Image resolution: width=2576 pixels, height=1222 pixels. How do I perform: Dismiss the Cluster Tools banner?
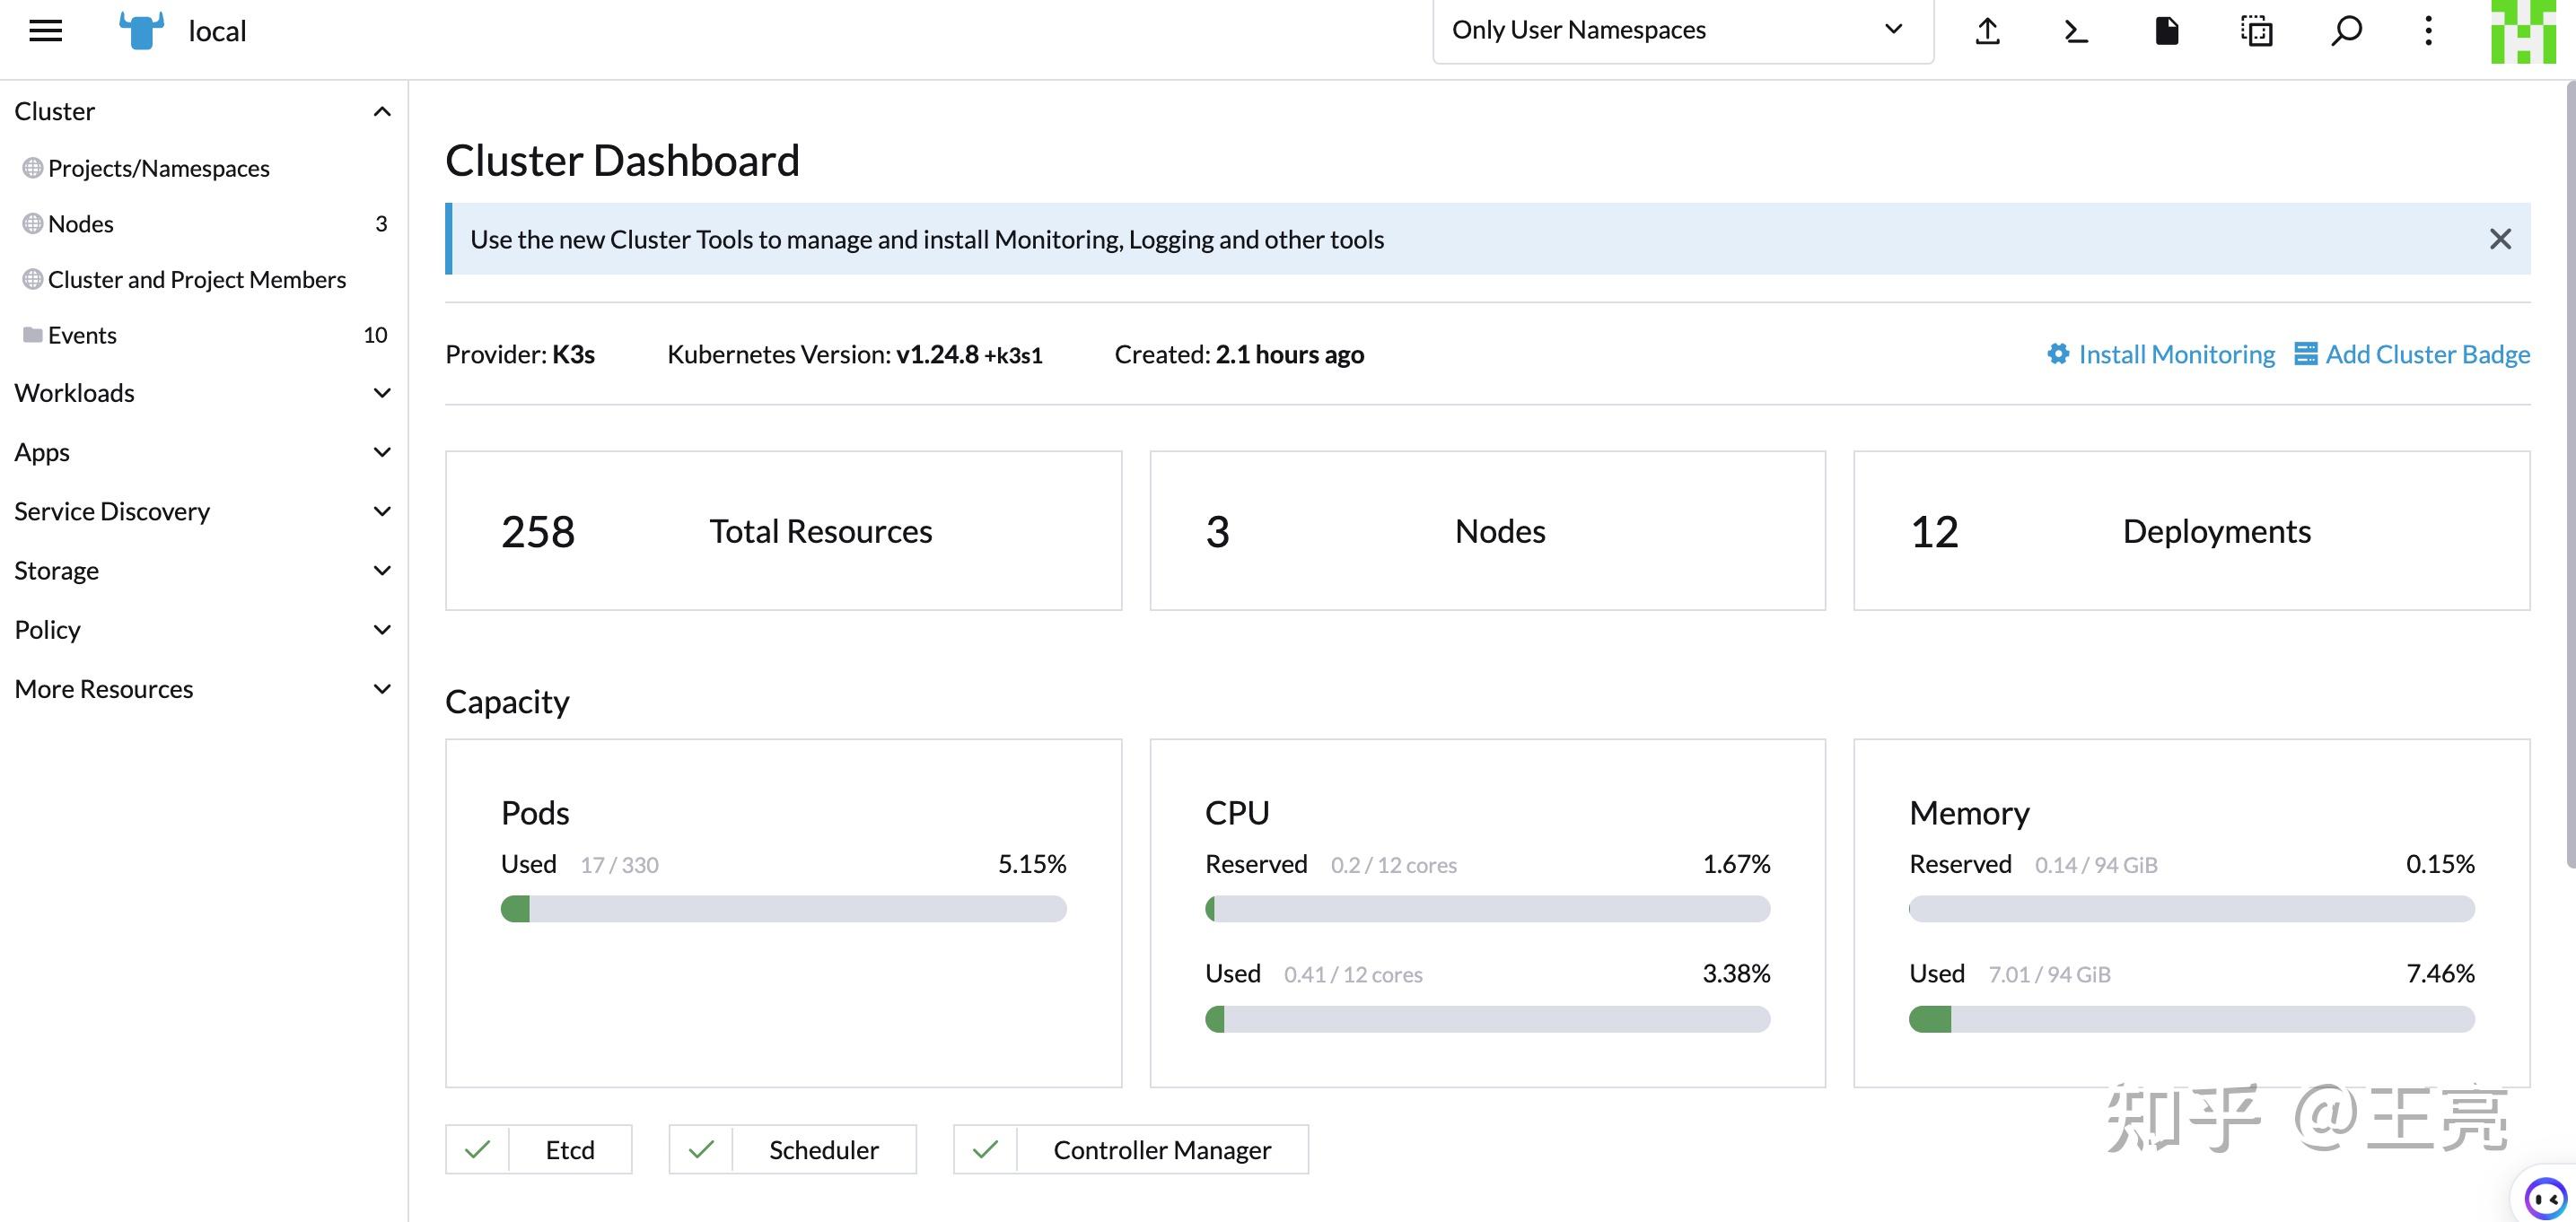(2501, 239)
